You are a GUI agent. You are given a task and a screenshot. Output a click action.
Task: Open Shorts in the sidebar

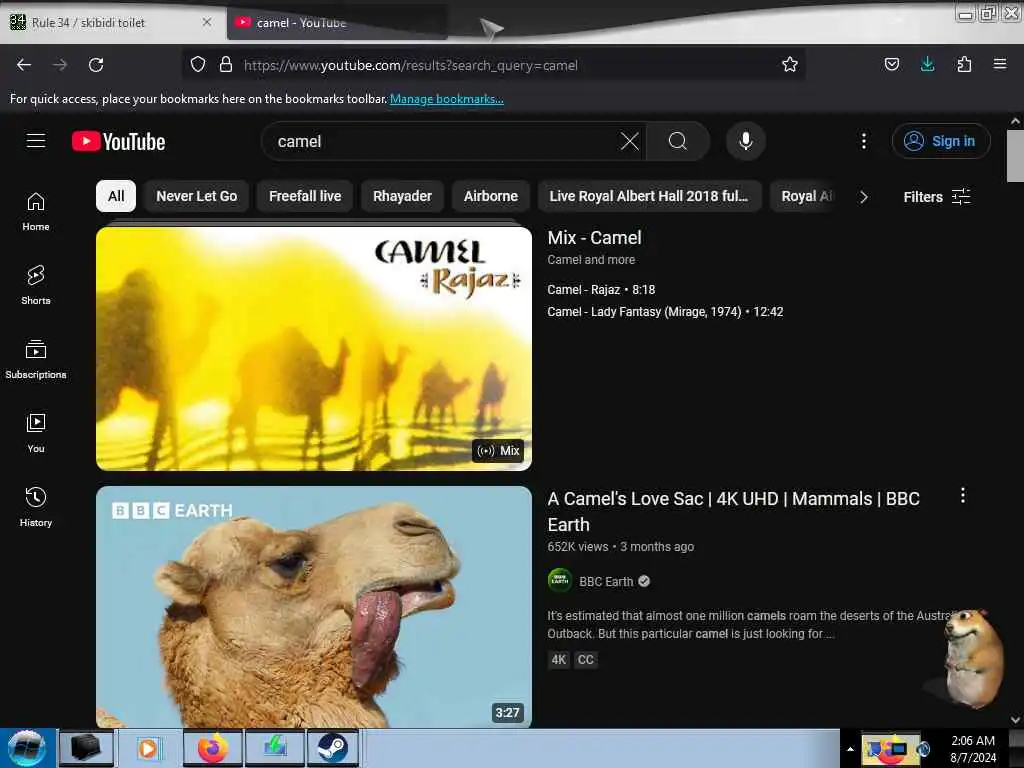(x=36, y=285)
